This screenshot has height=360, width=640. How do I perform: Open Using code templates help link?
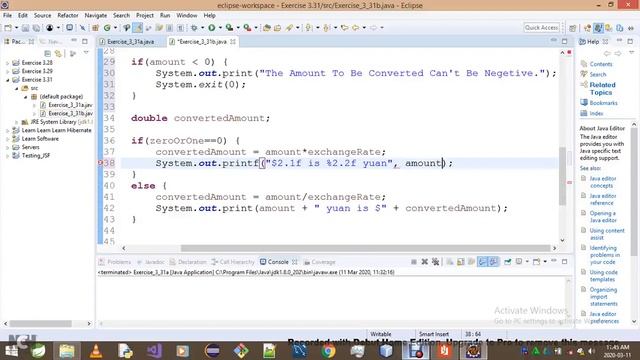tap(603, 276)
